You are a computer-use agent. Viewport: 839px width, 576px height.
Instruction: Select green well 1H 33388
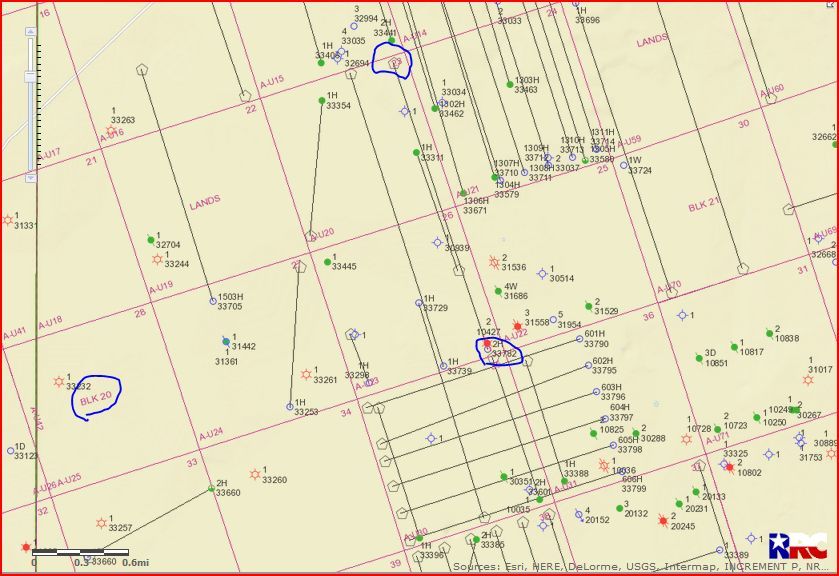(565, 481)
